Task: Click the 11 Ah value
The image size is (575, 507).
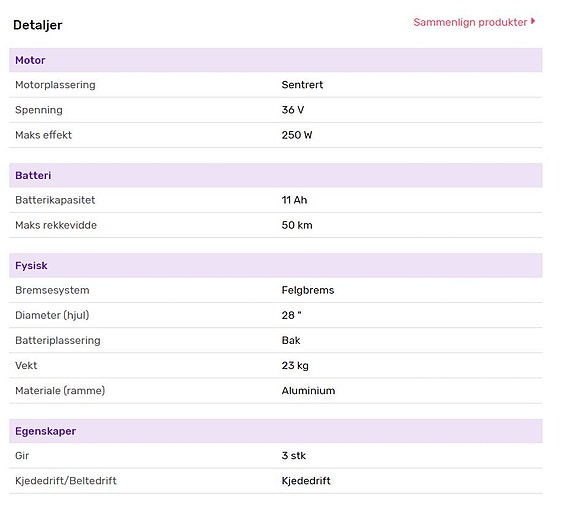Action: pos(294,200)
